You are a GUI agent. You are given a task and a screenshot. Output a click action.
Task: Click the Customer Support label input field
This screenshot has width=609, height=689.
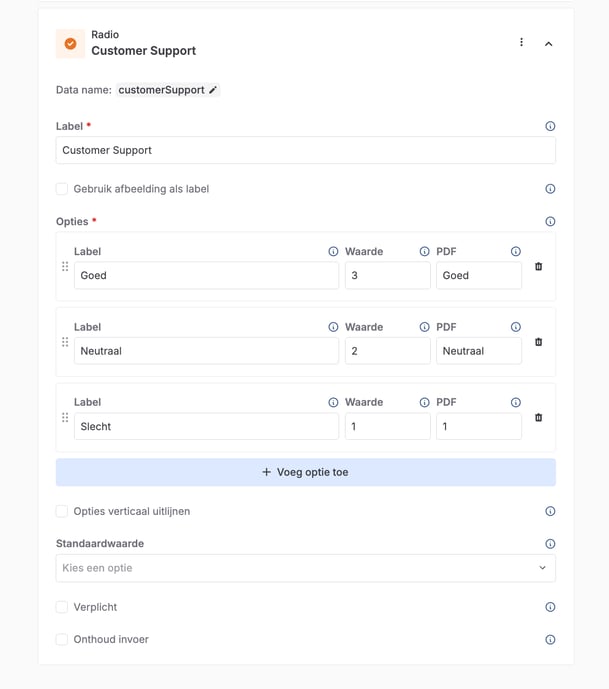pos(305,150)
